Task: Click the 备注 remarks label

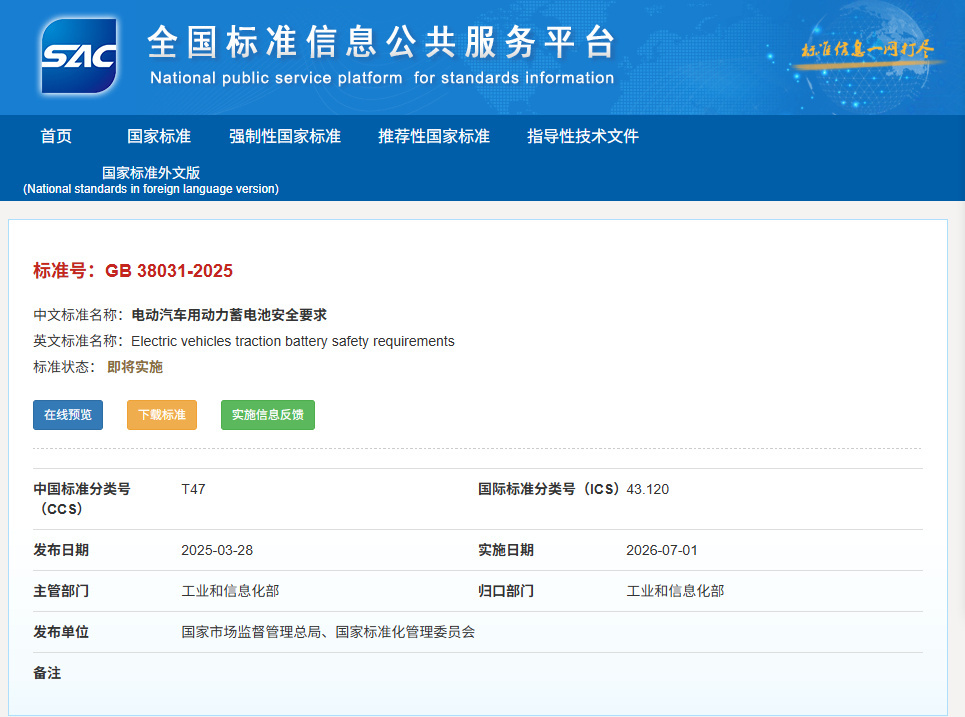Action: tap(47, 673)
